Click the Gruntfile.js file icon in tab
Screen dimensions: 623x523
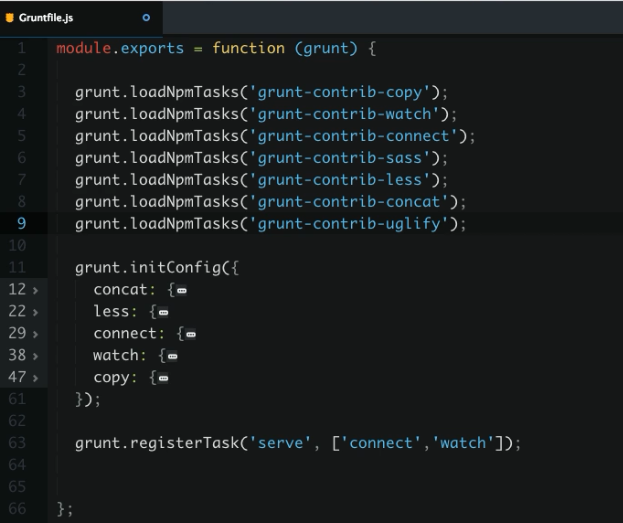(x=10, y=17)
